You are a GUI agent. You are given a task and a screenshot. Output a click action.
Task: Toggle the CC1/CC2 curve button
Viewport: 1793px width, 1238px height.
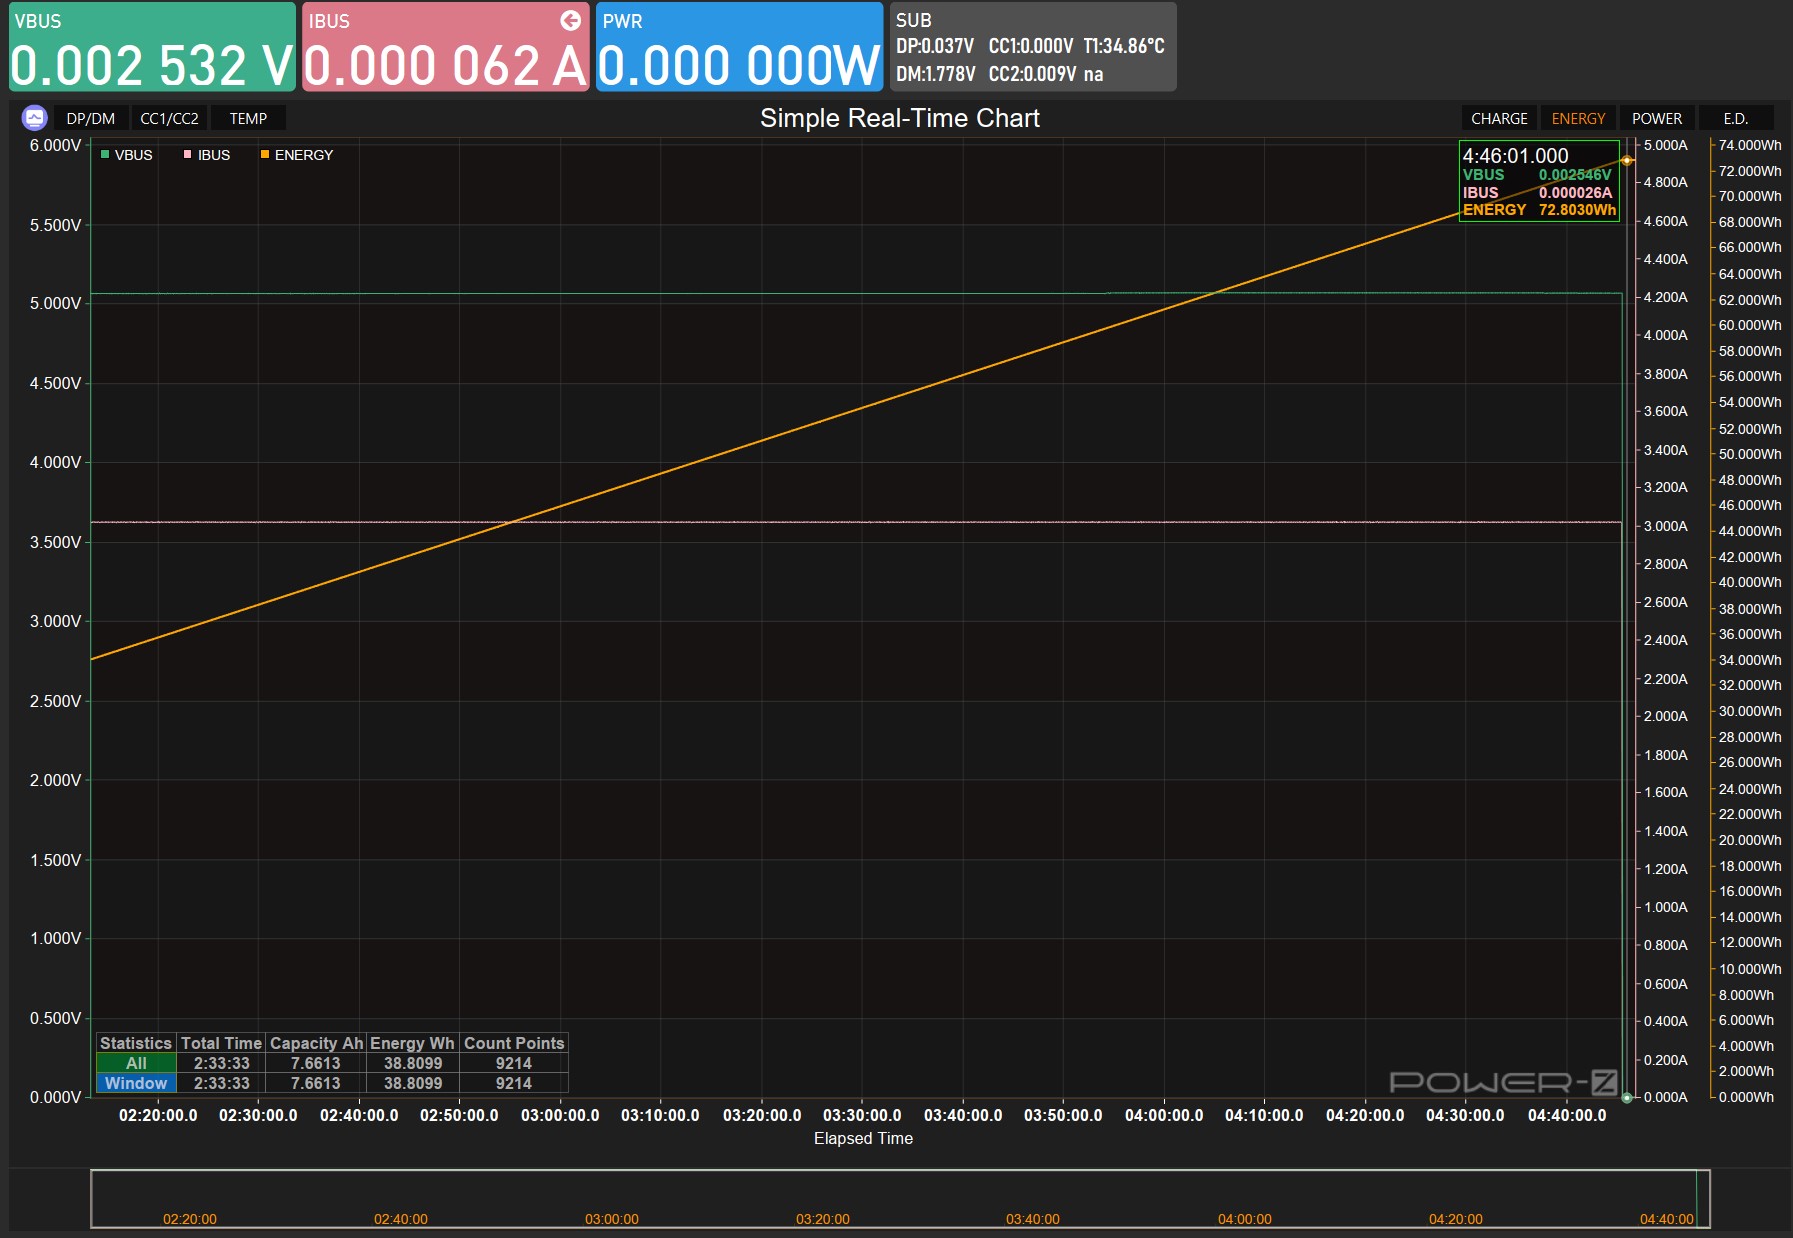pos(169,118)
